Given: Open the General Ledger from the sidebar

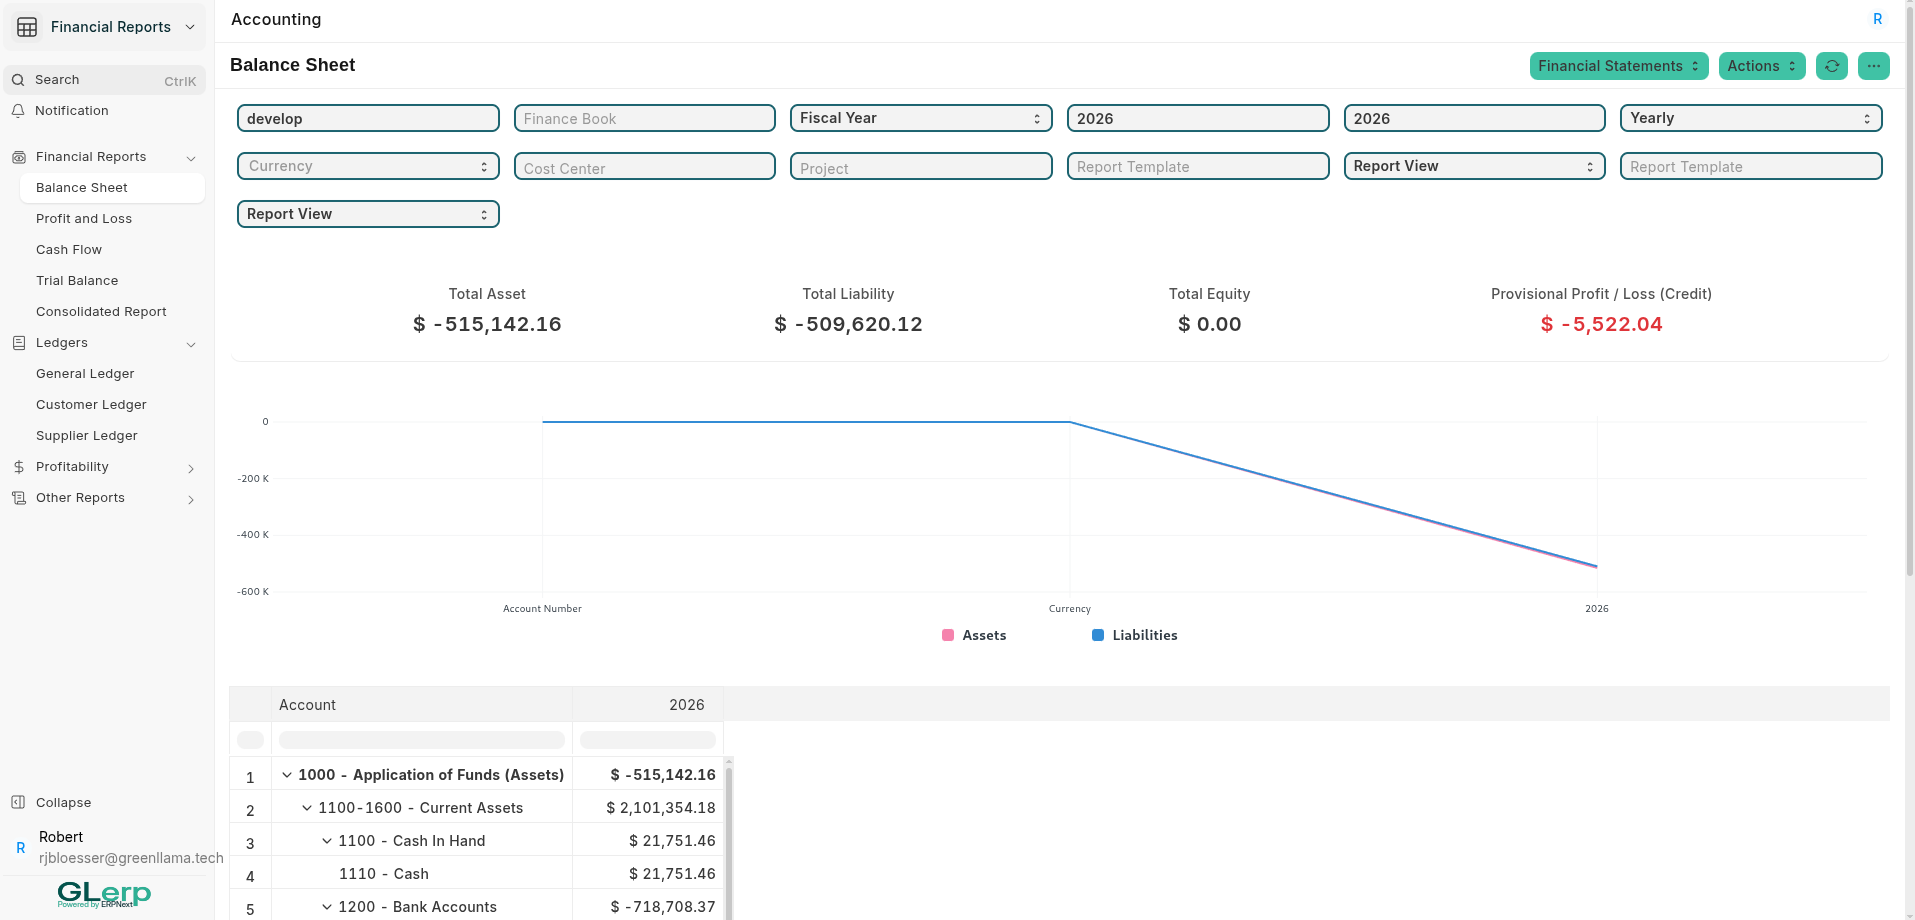Looking at the screenshot, I should 85,373.
